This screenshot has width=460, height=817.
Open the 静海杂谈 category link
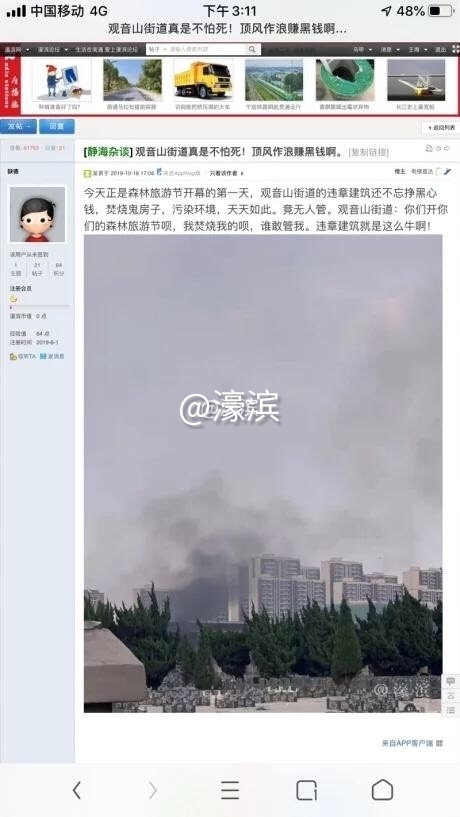[108, 152]
